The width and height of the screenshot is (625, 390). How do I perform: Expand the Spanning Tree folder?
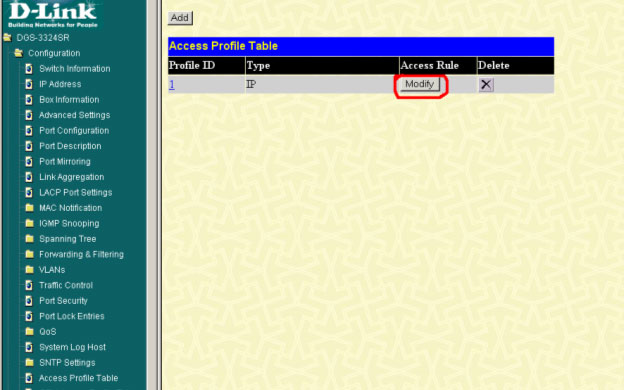click(29, 239)
